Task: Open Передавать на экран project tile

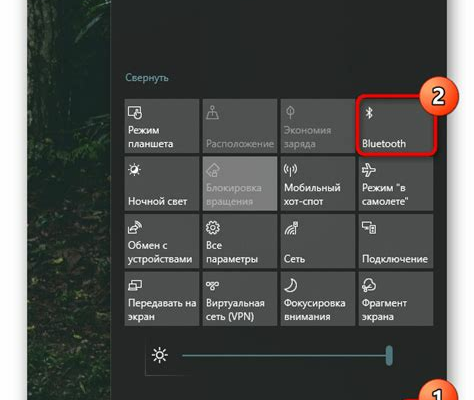Action: click(162, 299)
